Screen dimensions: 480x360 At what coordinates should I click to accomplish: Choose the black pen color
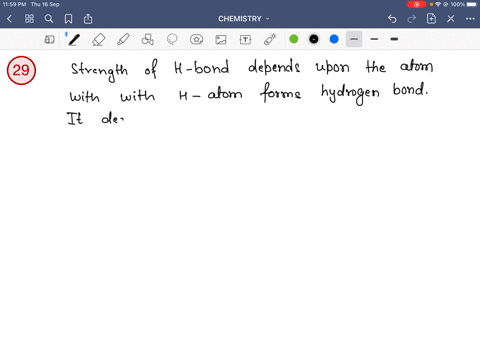tap(314, 39)
